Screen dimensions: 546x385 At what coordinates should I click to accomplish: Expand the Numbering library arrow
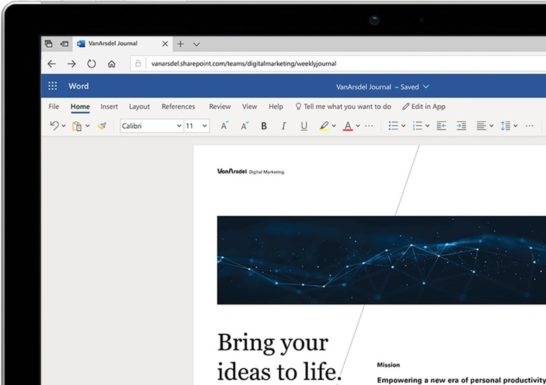tap(427, 126)
